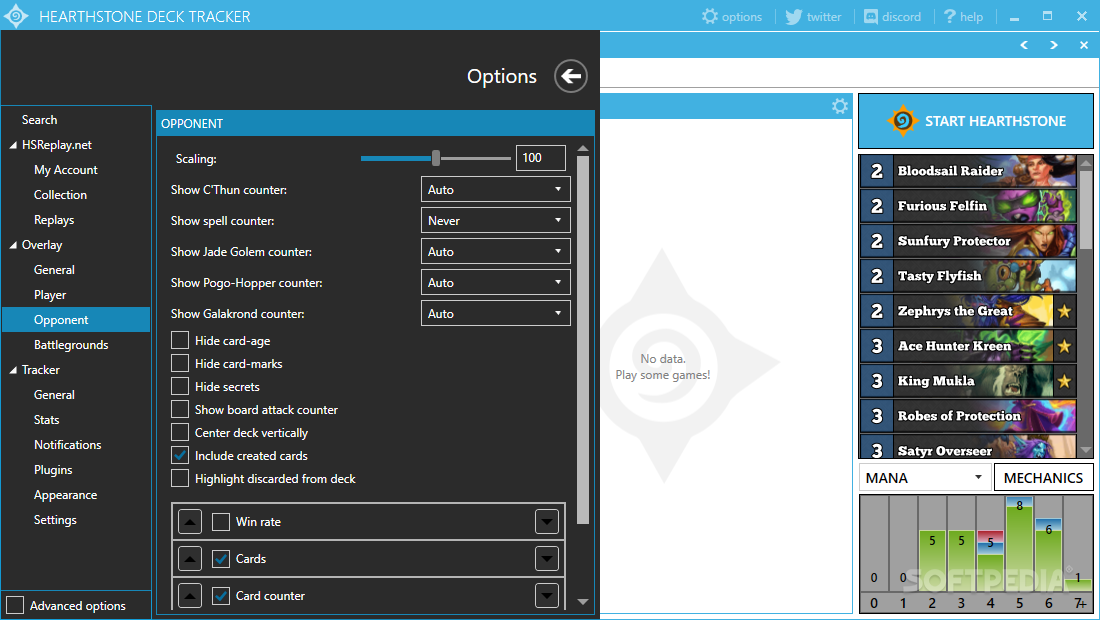Open the Replays options page
Screen dimensions: 1100x620
[x=54, y=220]
